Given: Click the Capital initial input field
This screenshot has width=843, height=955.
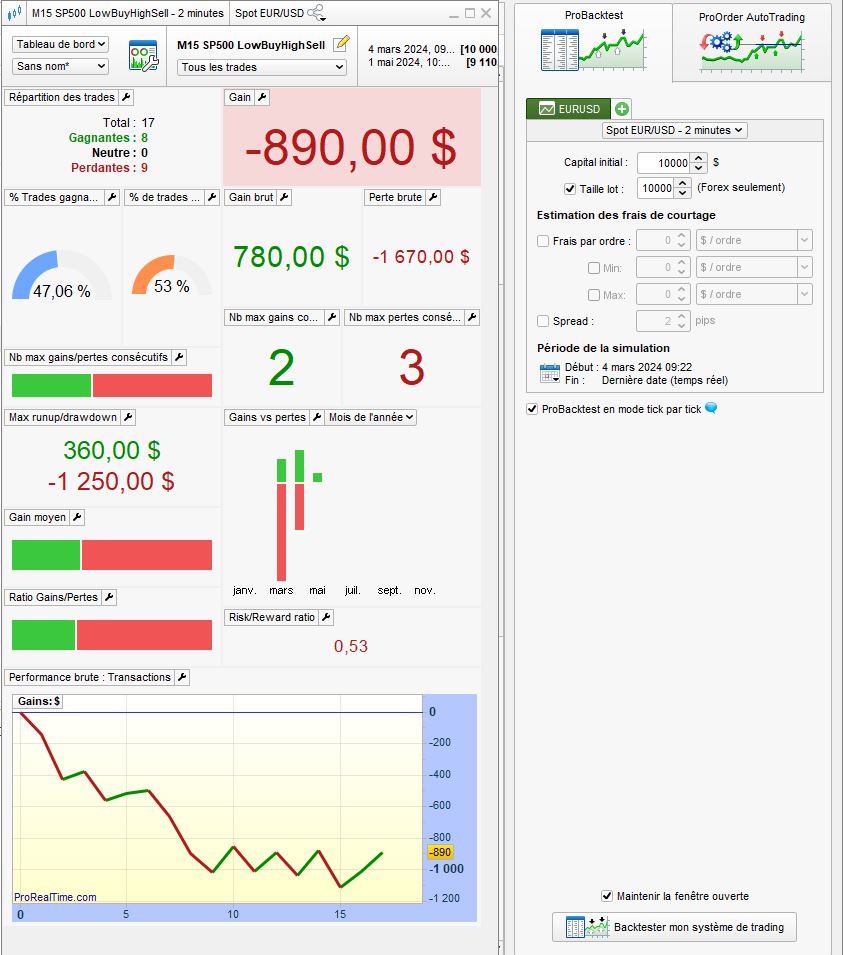Looking at the screenshot, I should 664,163.
